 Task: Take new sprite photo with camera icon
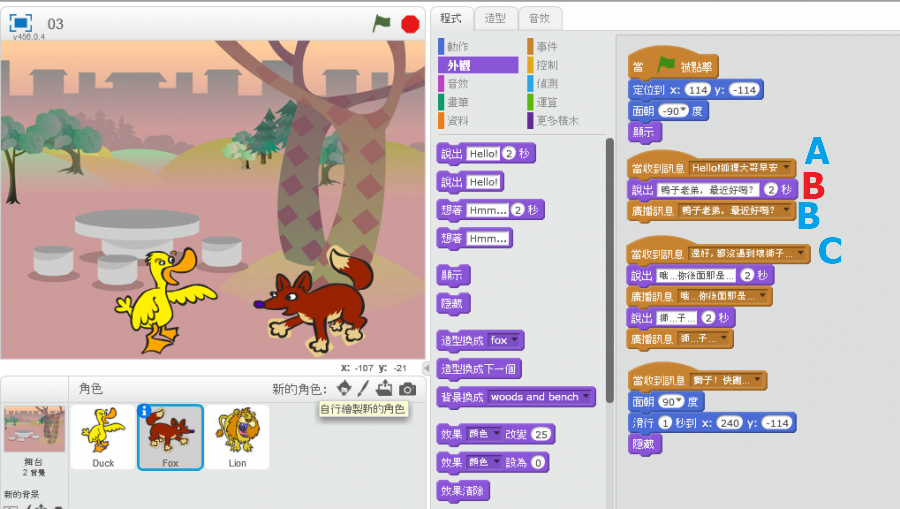407,388
